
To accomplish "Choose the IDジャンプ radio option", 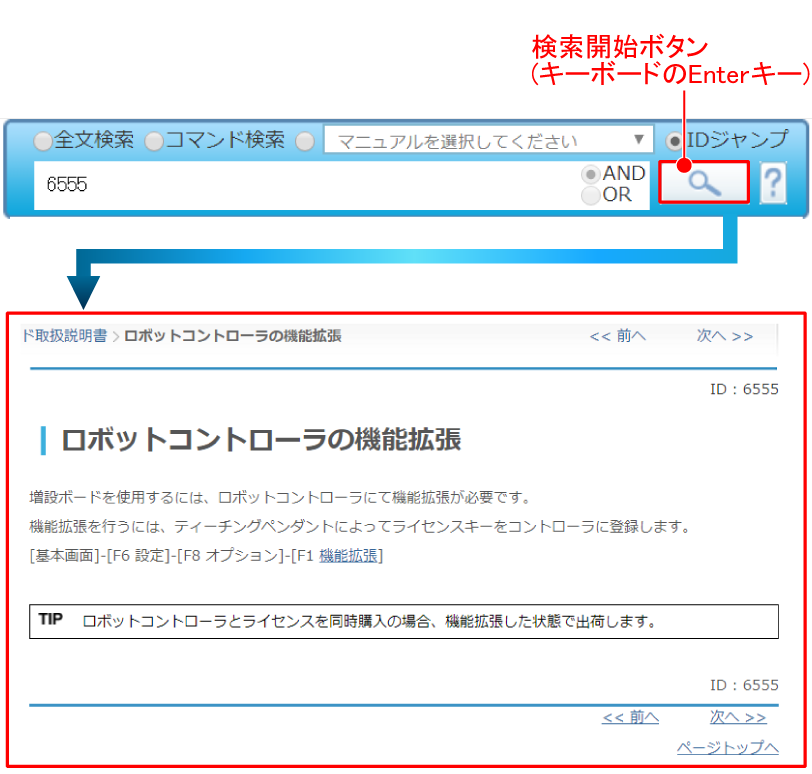I will (676, 141).
